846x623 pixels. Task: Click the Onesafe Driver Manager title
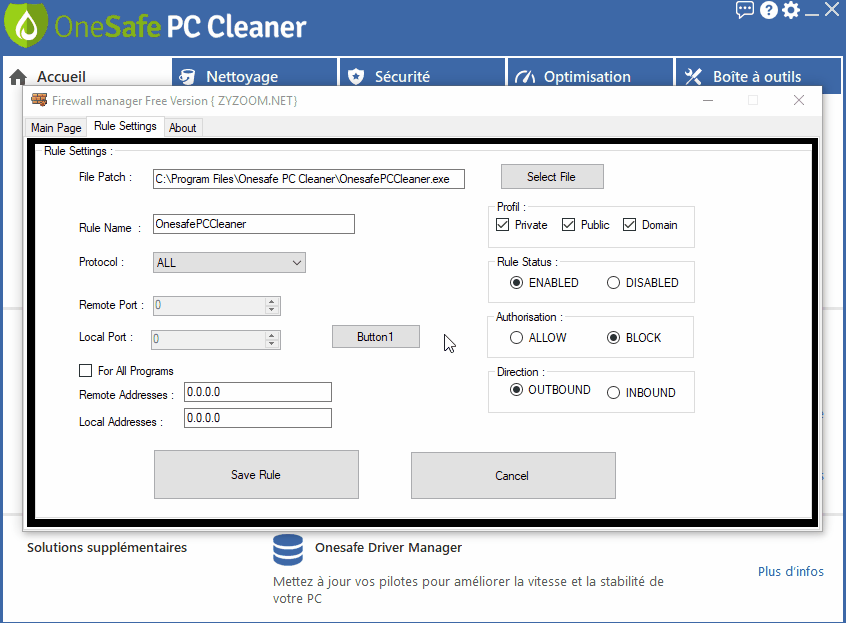coord(388,547)
